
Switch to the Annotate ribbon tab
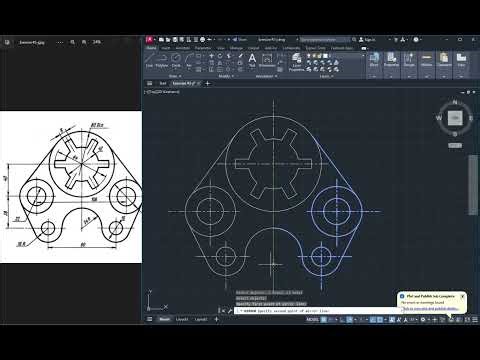pyautogui.click(x=183, y=48)
